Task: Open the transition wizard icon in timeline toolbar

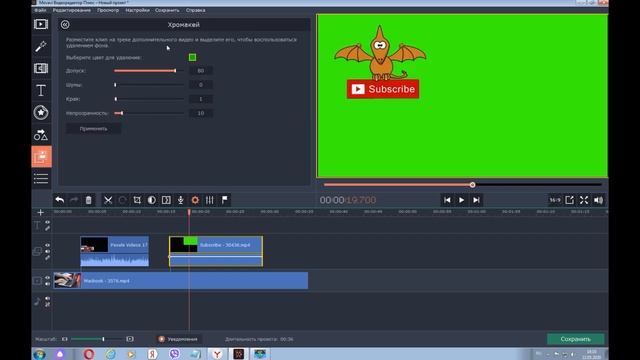Action: [166, 200]
